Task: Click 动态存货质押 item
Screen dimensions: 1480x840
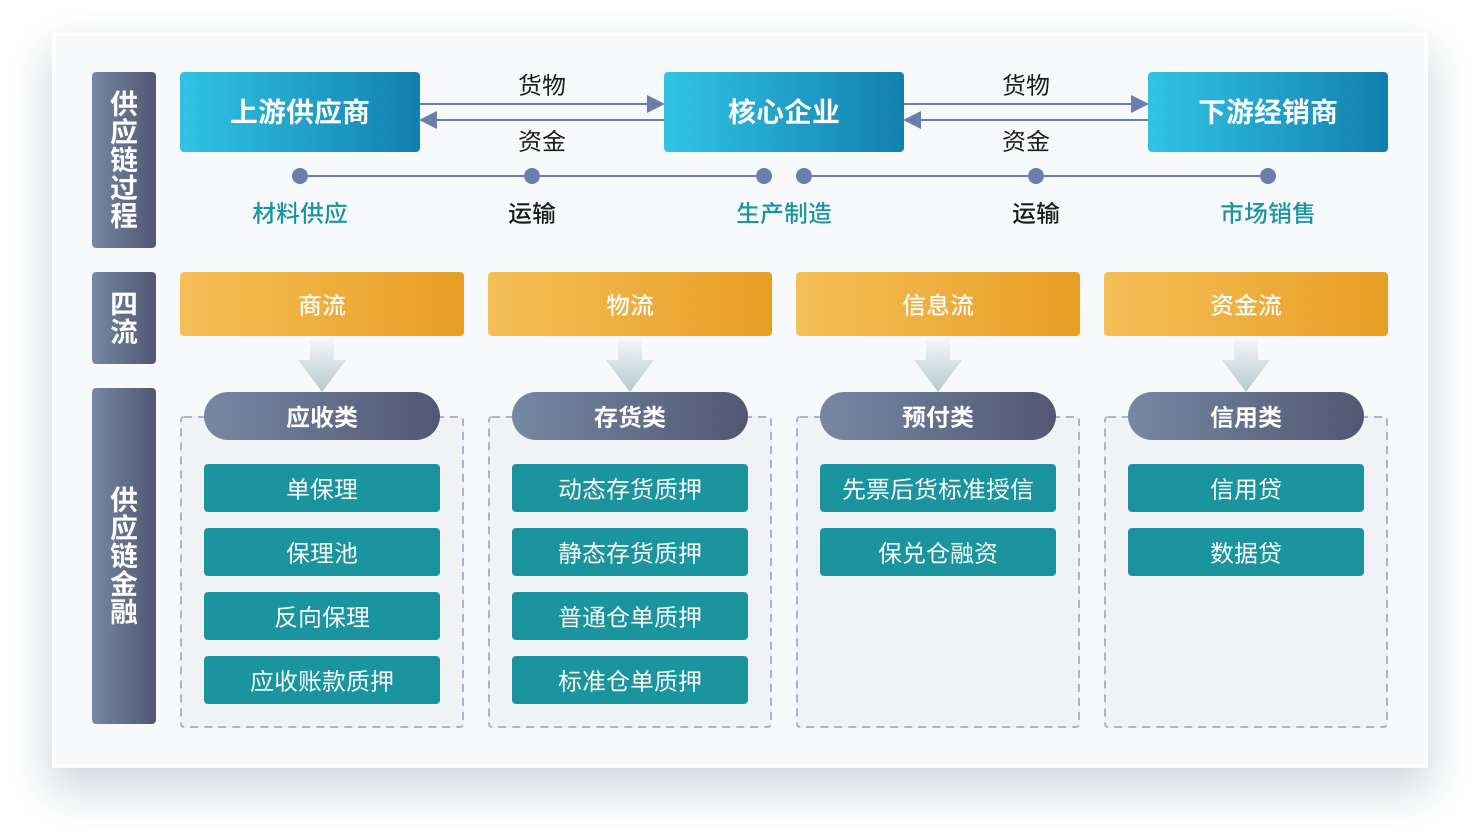Action: click(x=629, y=488)
